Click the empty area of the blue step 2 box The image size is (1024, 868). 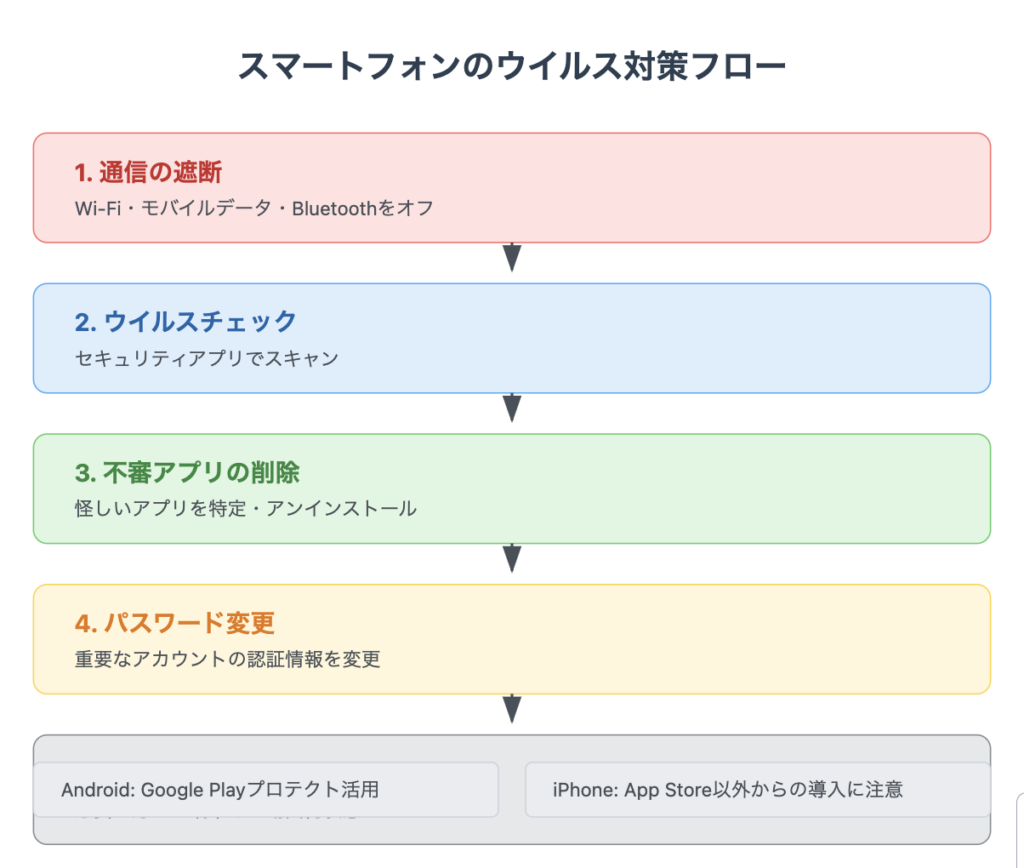click(718, 338)
